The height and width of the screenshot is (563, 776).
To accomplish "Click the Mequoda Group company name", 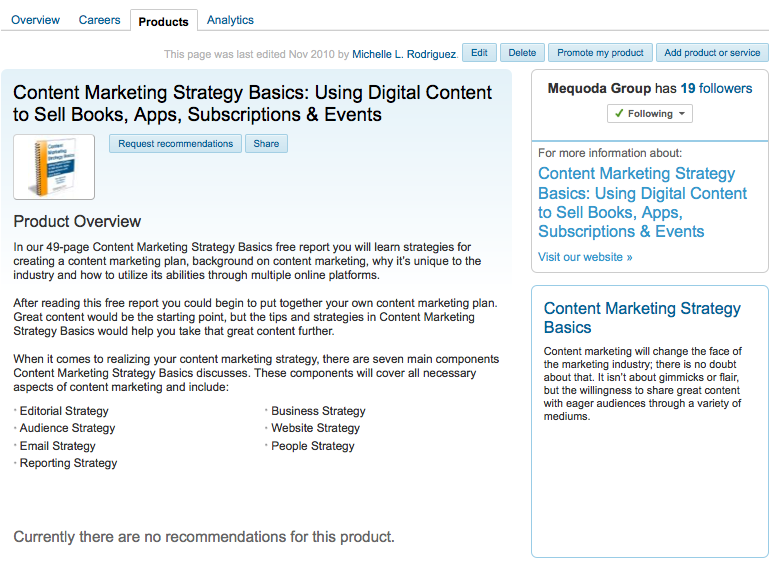I will tap(599, 88).
